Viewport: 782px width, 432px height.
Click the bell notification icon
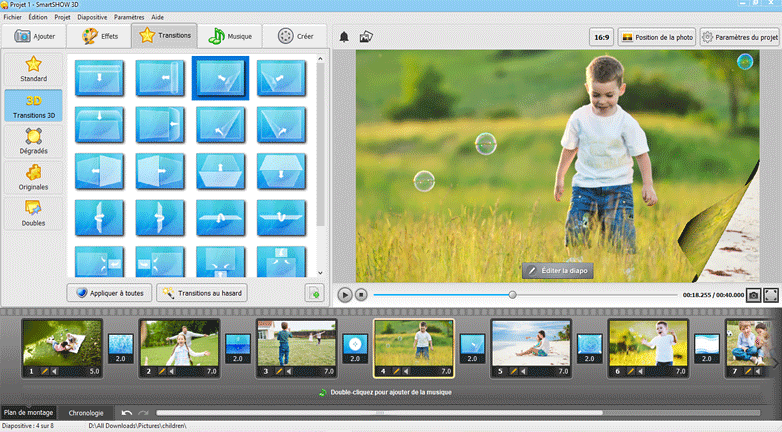coord(344,37)
